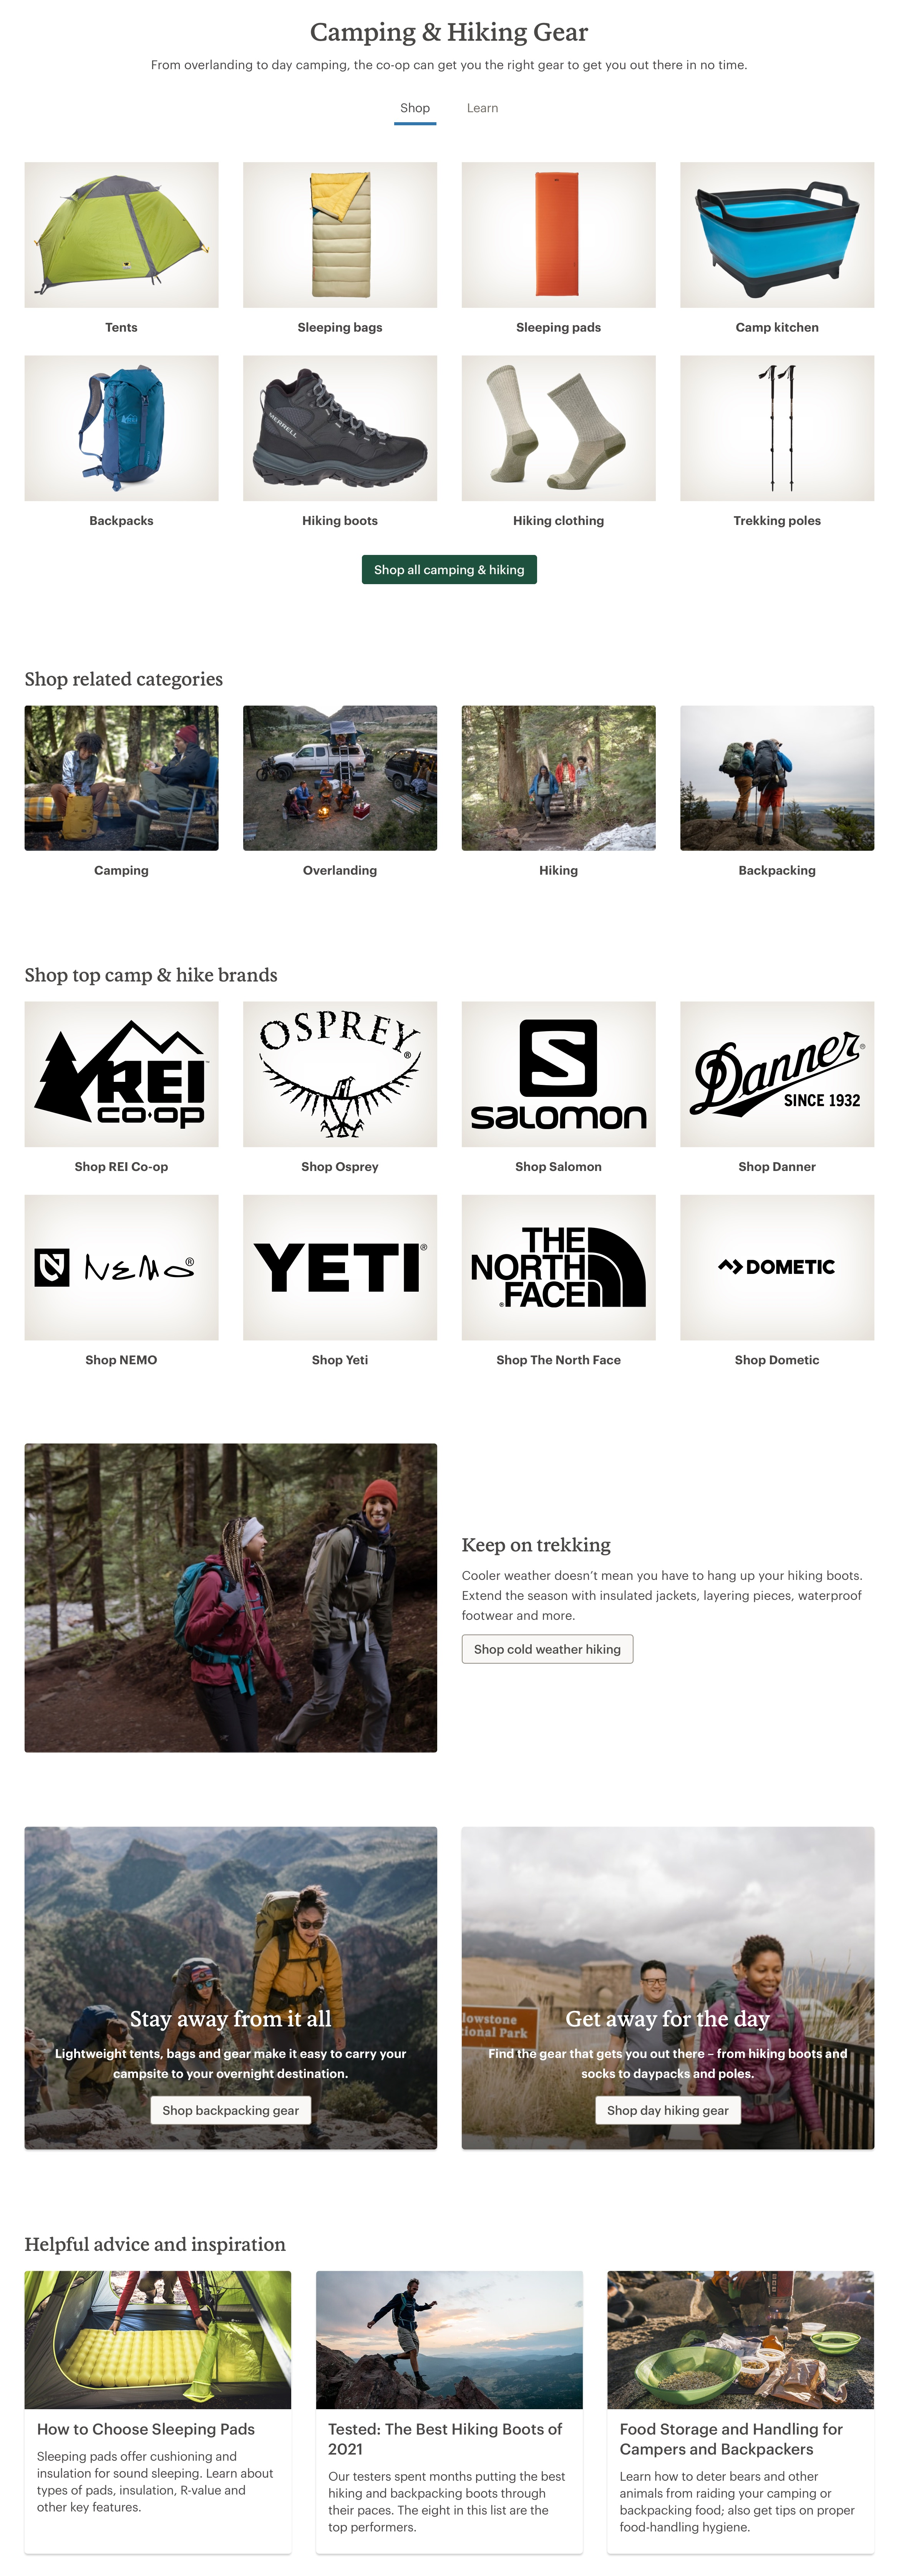Read How to Choose Sleeping Pads article
The image size is (899, 2576).
coord(146,2429)
